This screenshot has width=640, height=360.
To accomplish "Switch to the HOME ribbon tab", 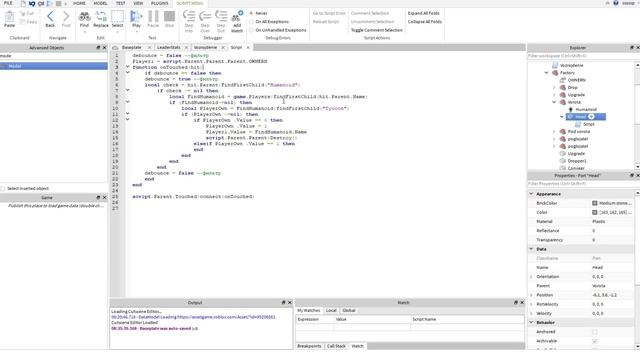I will (x=79, y=3).
